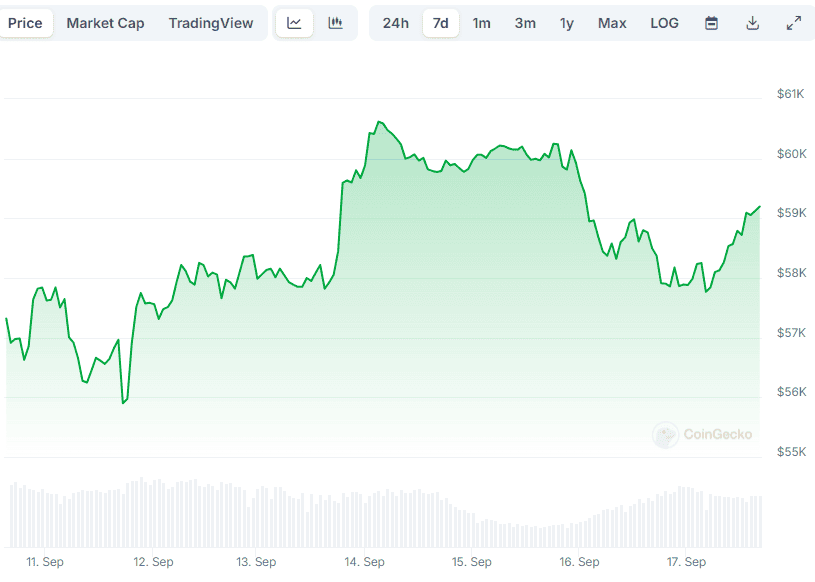Select the Max time range
This screenshot has height=582, width=815.
[612, 23]
